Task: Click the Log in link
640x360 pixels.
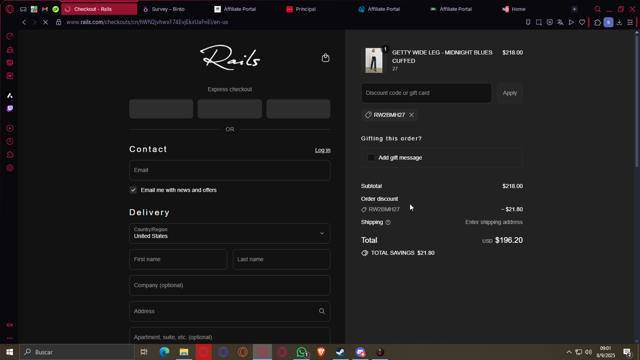Action: pos(322,150)
